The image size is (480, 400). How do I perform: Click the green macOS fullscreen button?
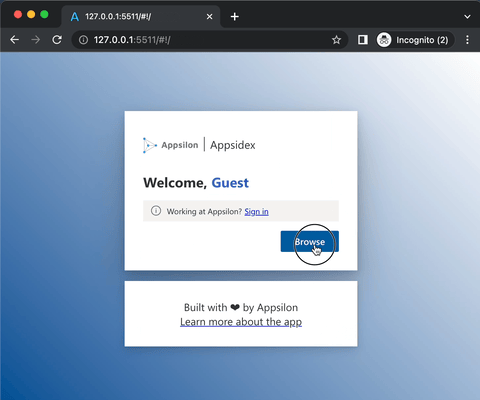[x=44, y=15]
